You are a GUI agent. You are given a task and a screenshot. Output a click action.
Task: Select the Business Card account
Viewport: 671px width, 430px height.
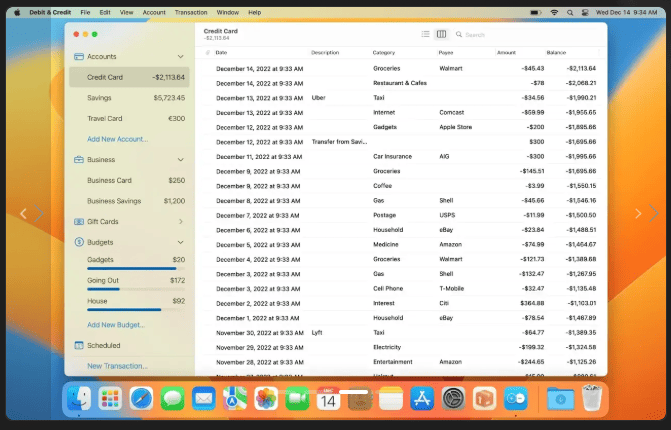(x=129, y=181)
